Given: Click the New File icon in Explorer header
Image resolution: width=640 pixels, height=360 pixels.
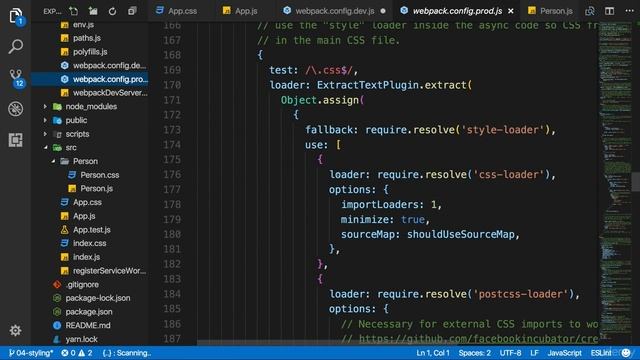Looking at the screenshot, I should (x=73, y=11).
